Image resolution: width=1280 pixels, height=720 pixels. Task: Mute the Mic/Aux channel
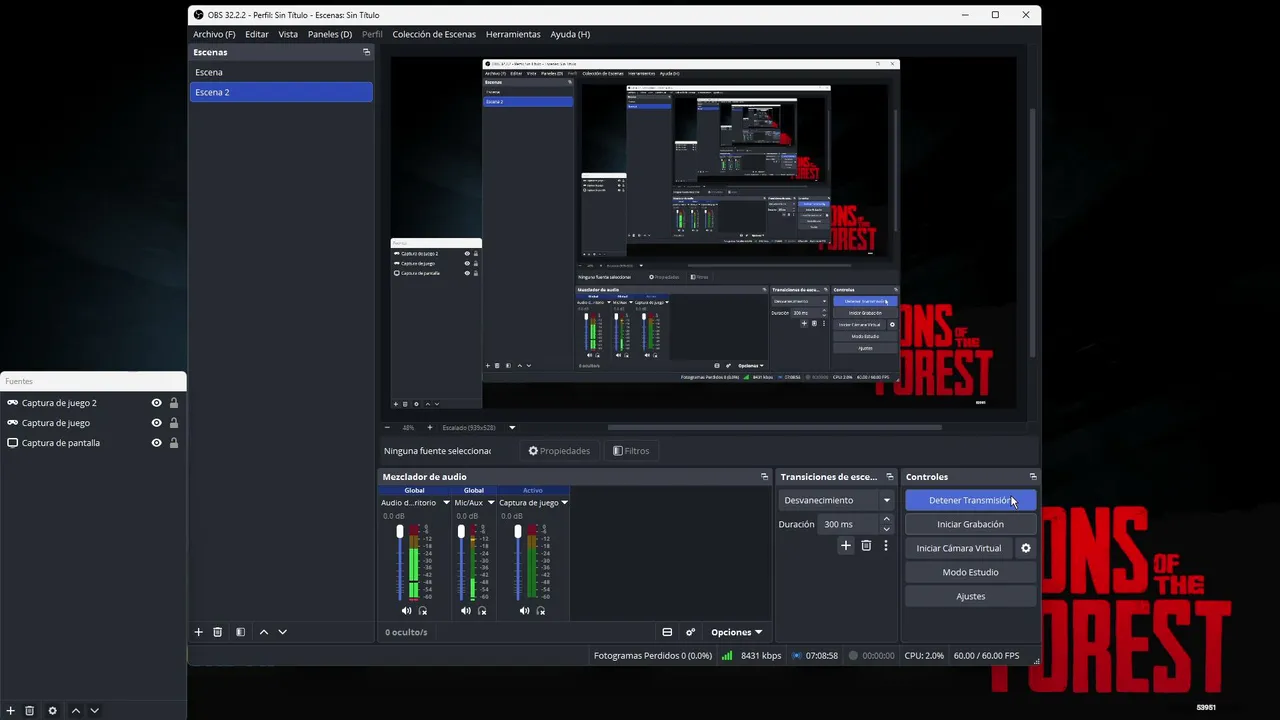(465, 611)
